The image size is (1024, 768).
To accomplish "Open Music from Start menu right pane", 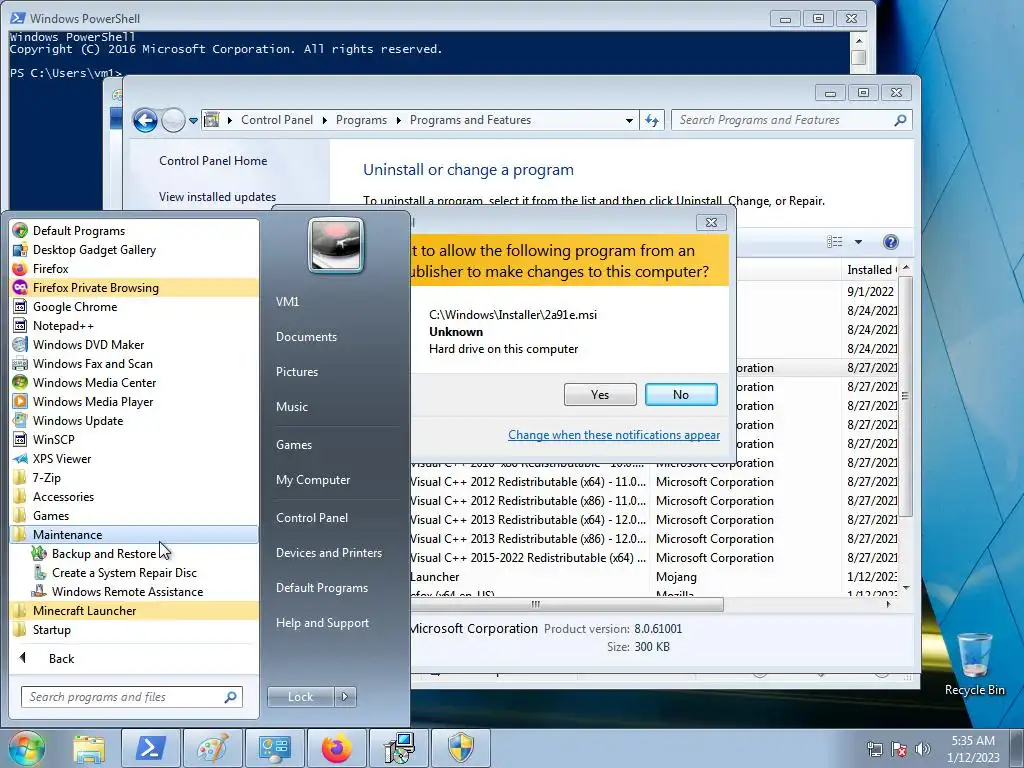I will click(291, 406).
